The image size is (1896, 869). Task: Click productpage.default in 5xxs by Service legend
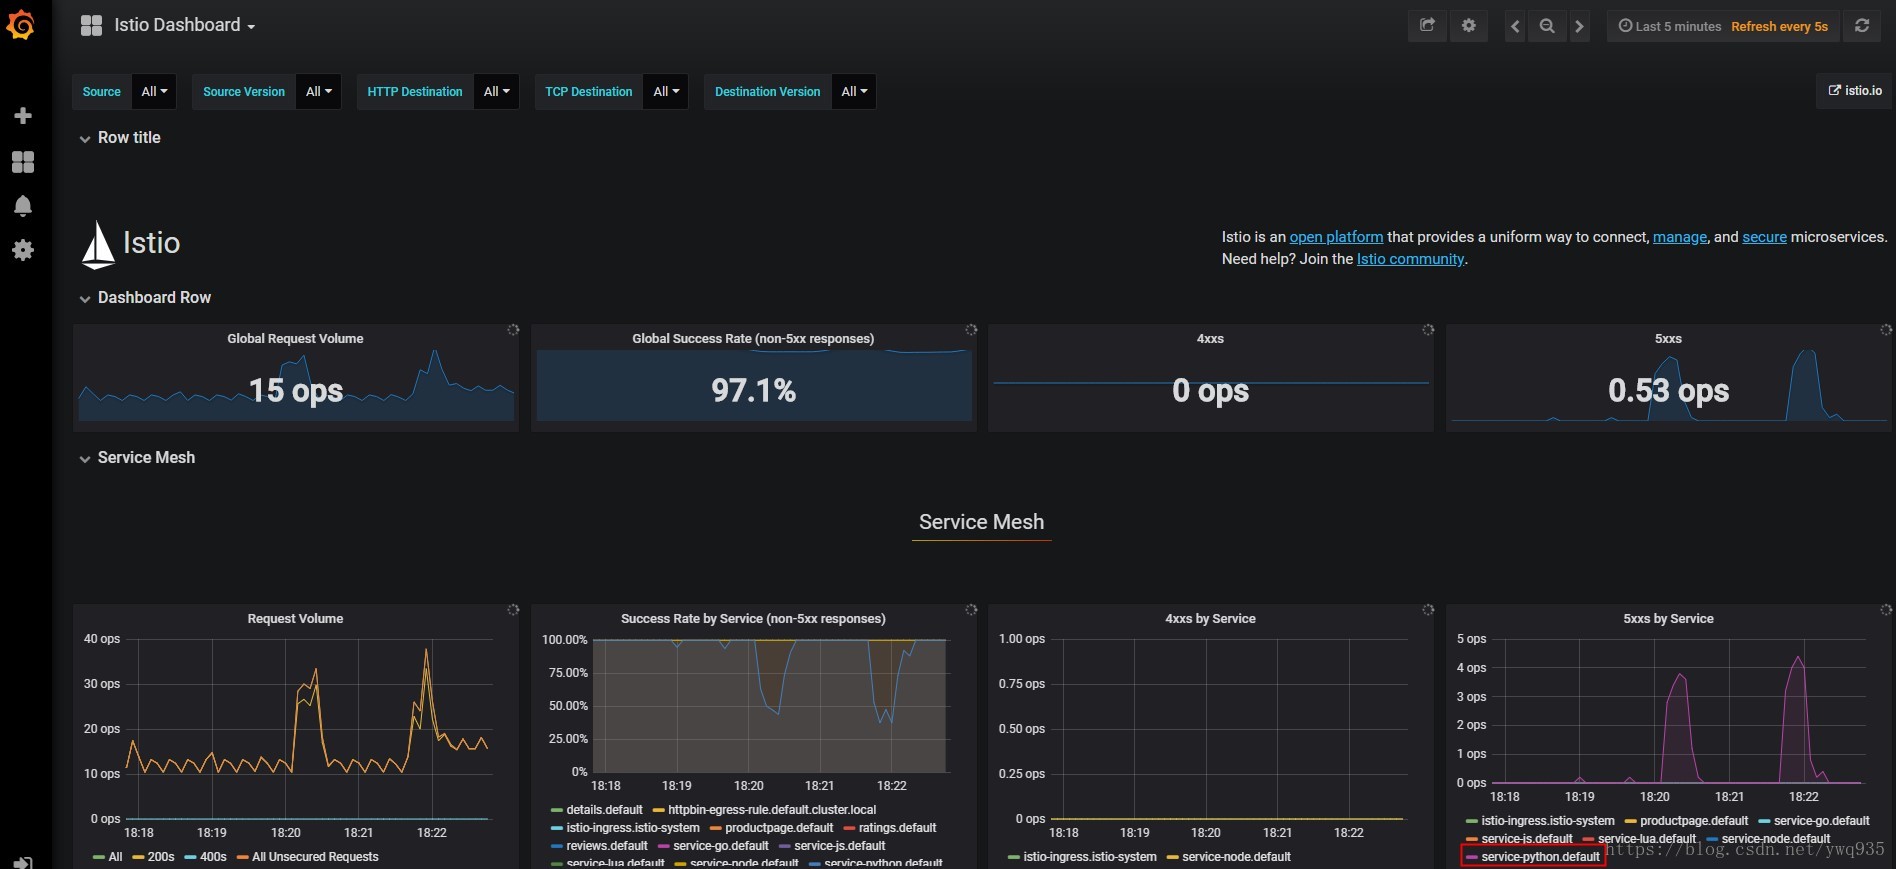1694,821
